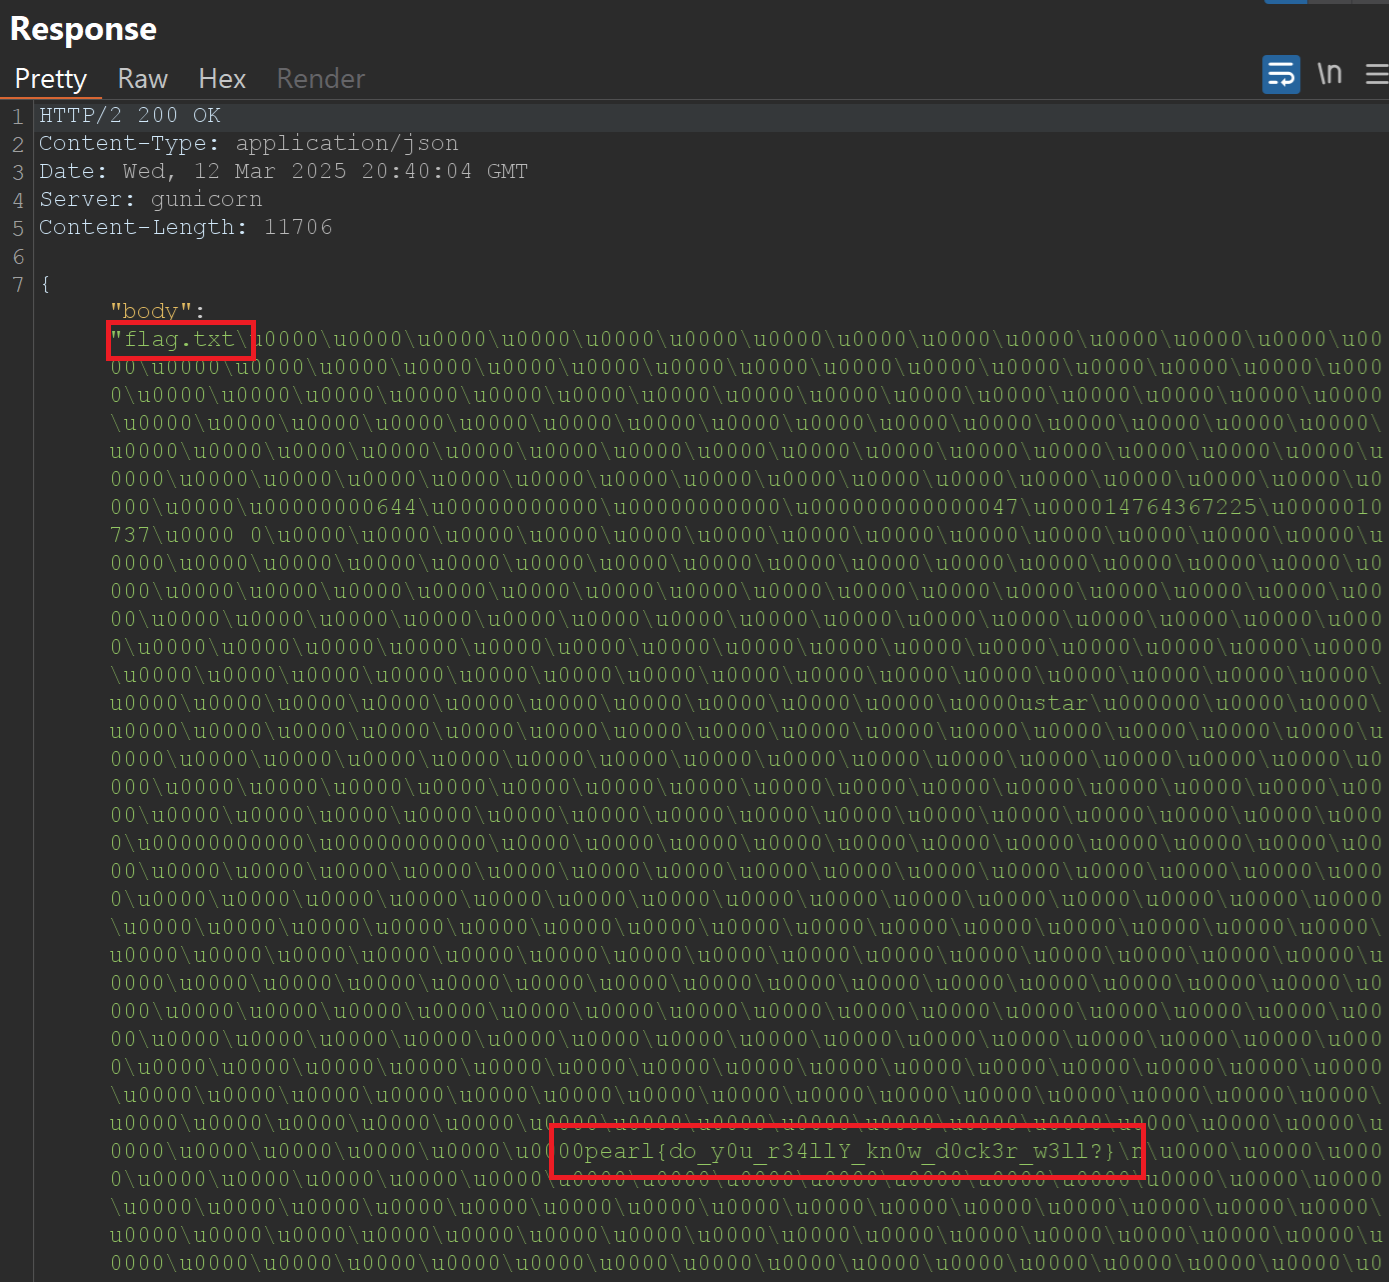This screenshot has height=1282, width=1389.
Task: Place cursor on the Date header line
Action: 283,172
